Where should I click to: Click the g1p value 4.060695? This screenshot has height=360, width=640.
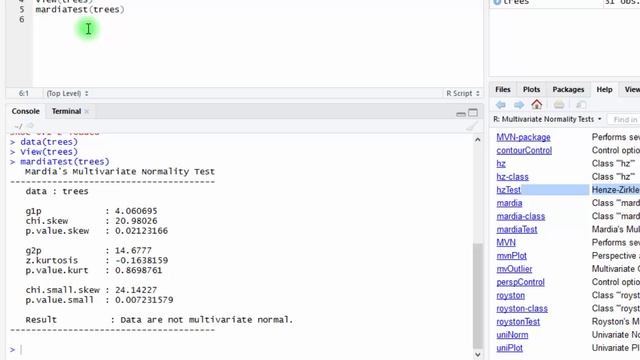coord(136,211)
